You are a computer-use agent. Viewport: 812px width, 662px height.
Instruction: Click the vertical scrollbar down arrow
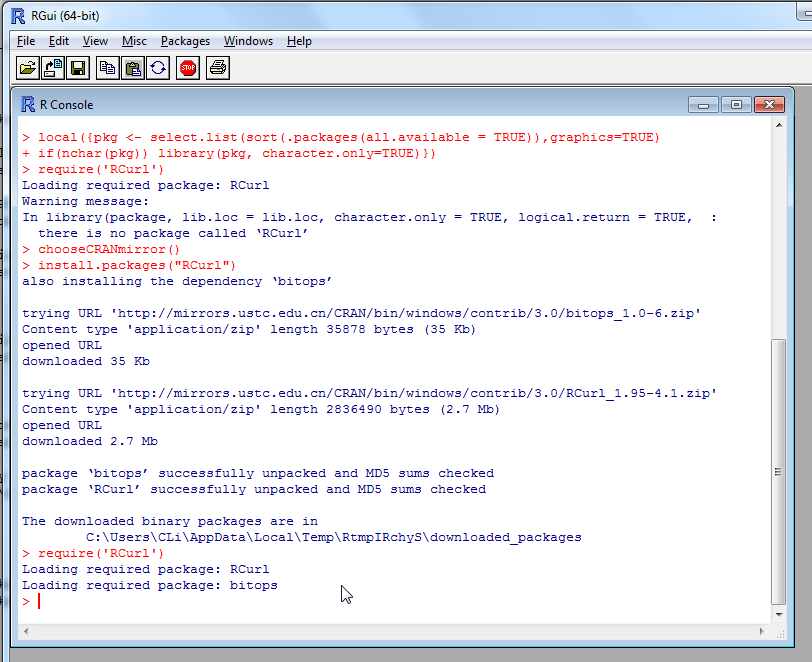[779, 615]
